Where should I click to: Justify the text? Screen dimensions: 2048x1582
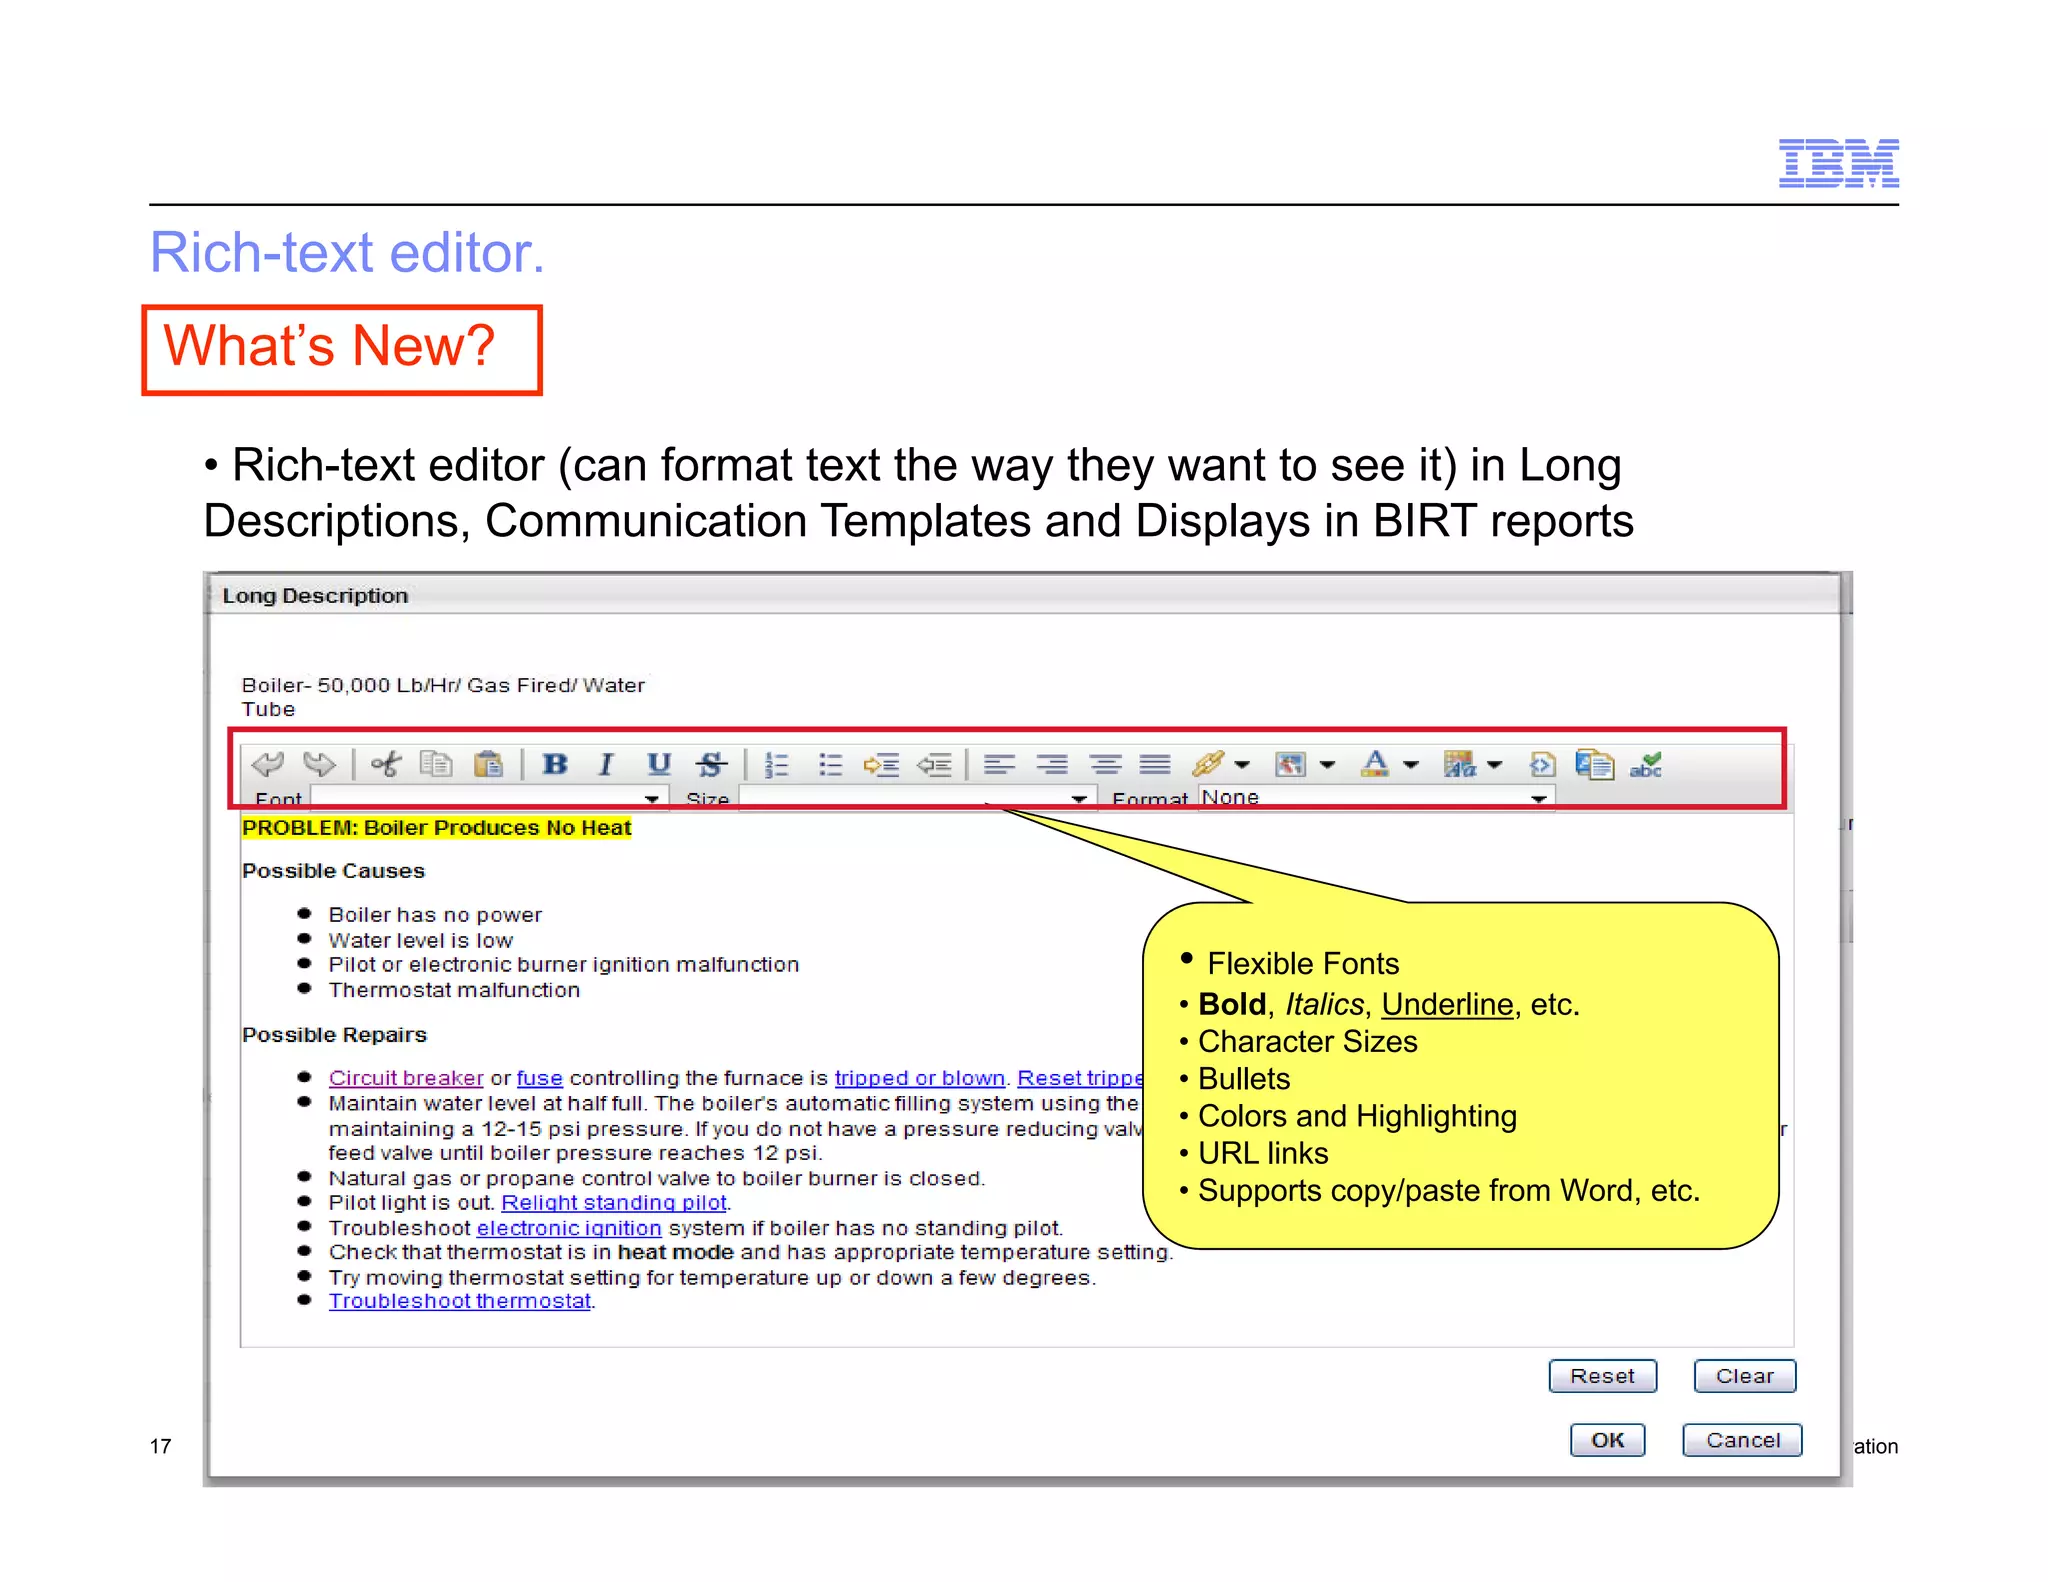point(1155,765)
